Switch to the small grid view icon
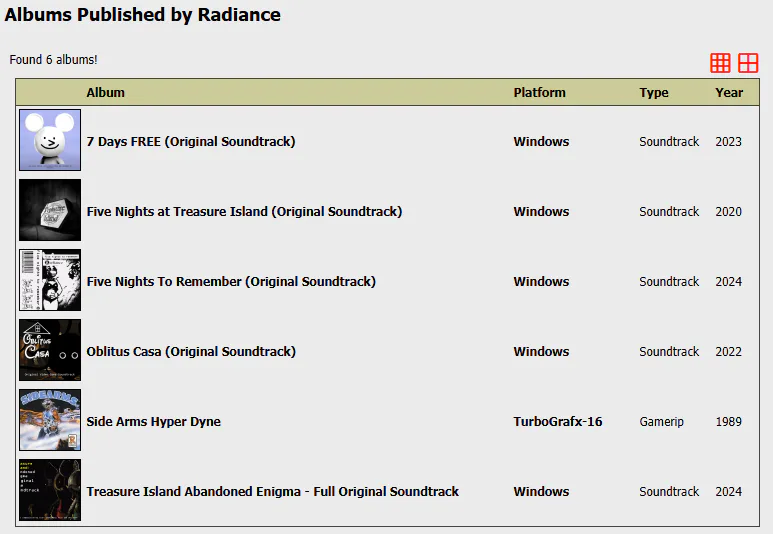The image size is (773, 534). pyautogui.click(x=720, y=63)
